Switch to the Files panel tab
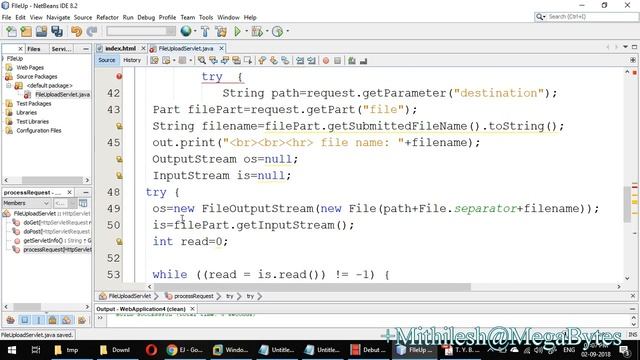Image resolution: width=640 pixels, height=360 pixels. pos(34,49)
